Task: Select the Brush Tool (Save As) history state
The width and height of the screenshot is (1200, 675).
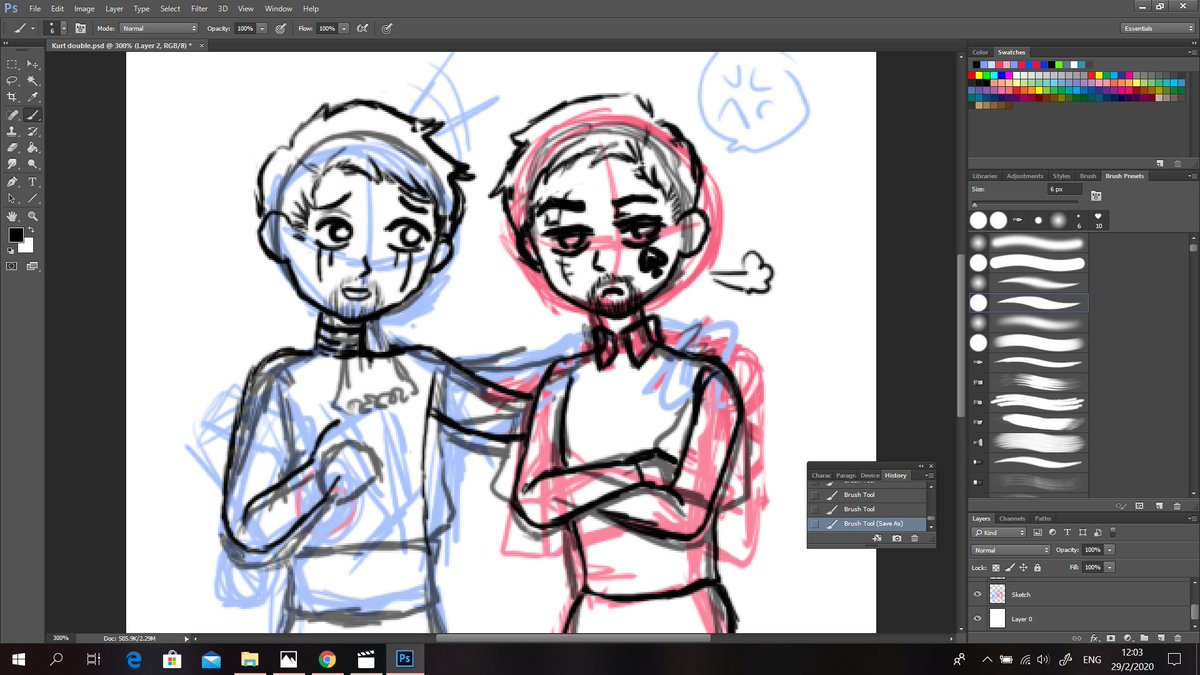Action: [872, 523]
